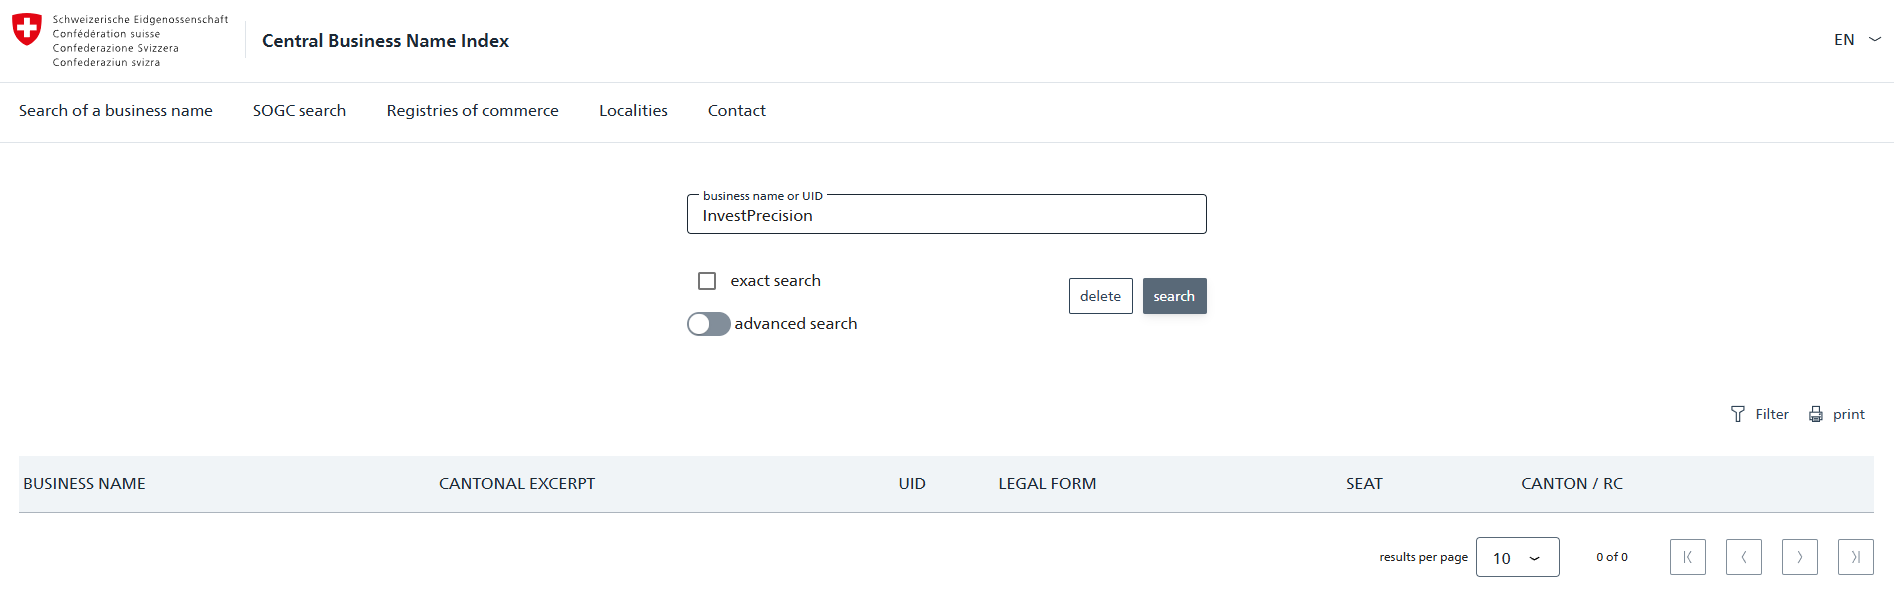The height and width of the screenshot is (594, 1894).
Task: Go to first page of results
Action: point(1687,557)
